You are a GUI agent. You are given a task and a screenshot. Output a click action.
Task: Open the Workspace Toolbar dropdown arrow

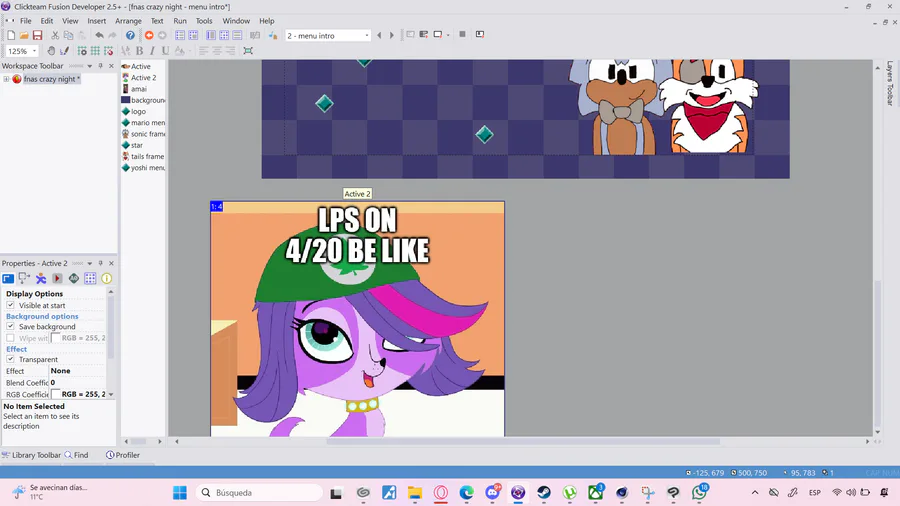pos(90,66)
